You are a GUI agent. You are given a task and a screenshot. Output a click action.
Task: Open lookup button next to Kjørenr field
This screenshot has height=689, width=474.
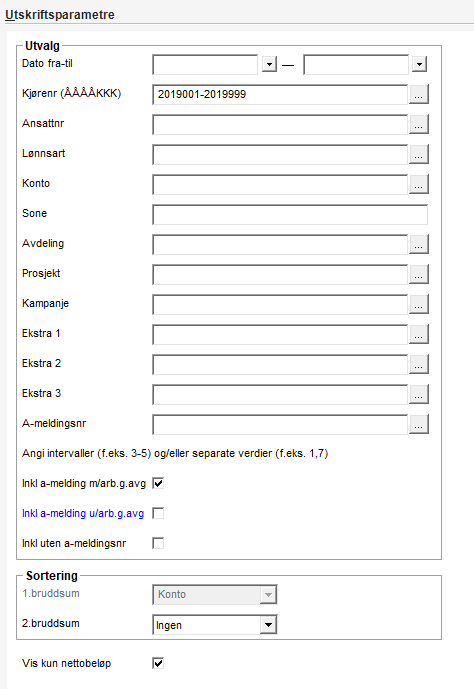click(419, 94)
